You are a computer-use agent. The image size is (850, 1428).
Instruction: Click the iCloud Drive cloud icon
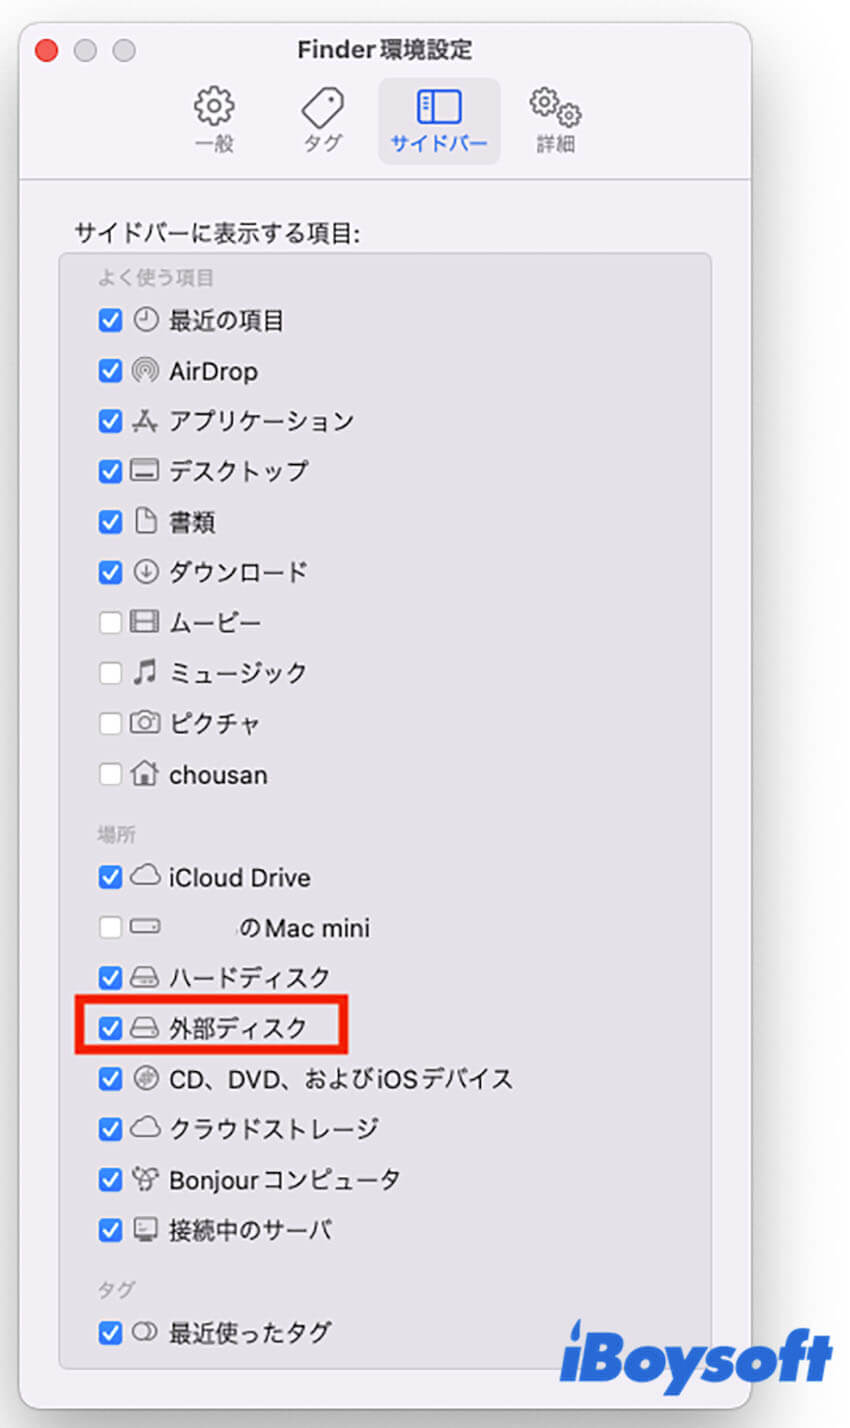click(x=145, y=877)
